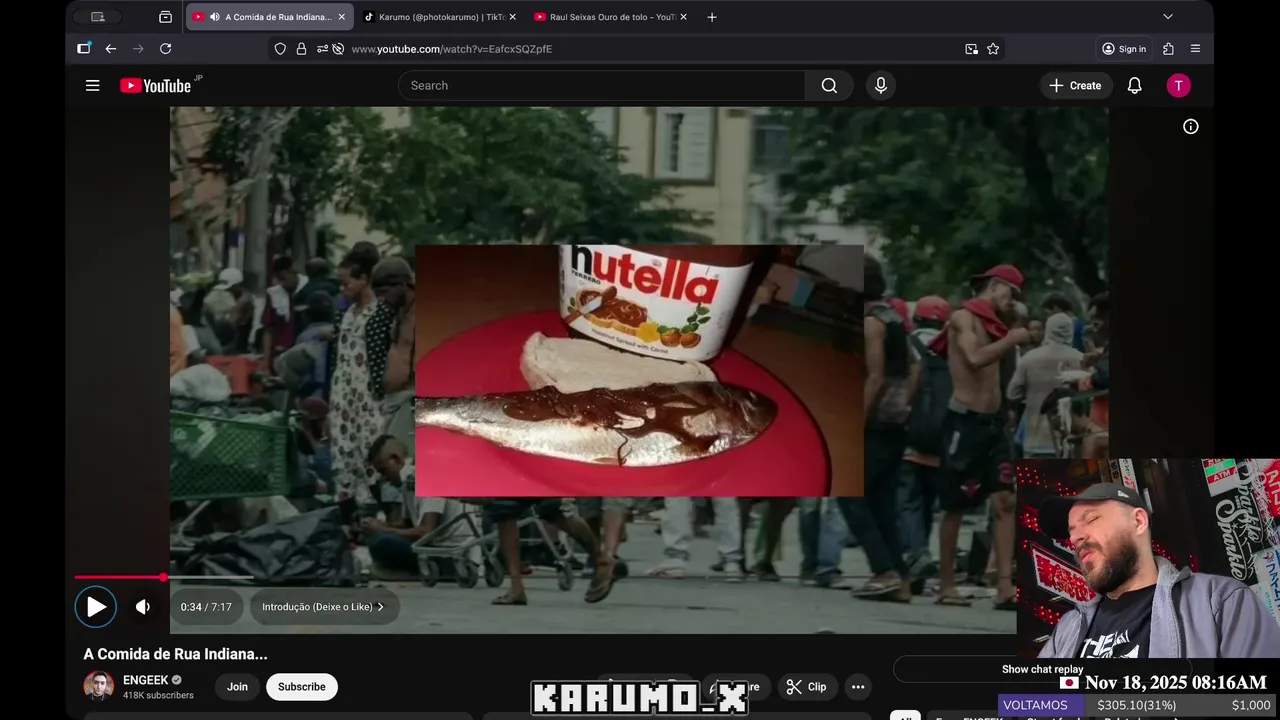Screen dimensions: 1280x720
Task: Mute audio on the playing tab
Action: pos(214,17)
